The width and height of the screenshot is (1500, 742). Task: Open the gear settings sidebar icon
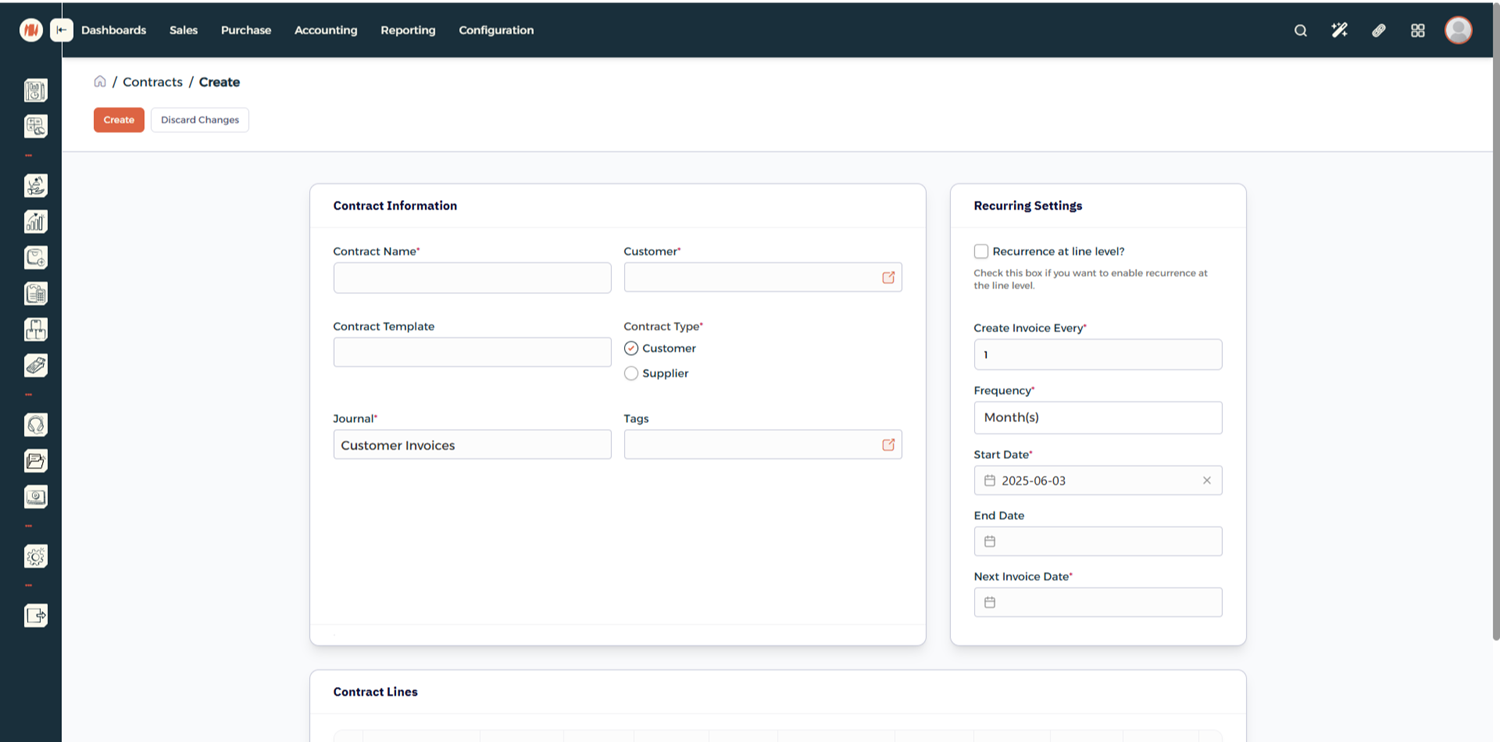click(36, 557)
